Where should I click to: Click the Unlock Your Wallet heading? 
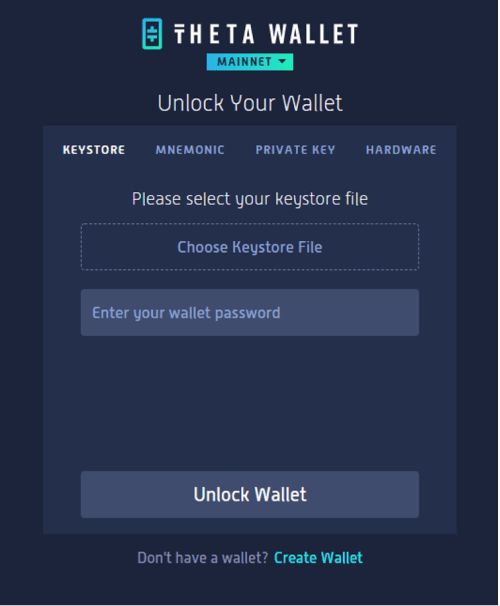pyautogui.click(x=250, y=103)
